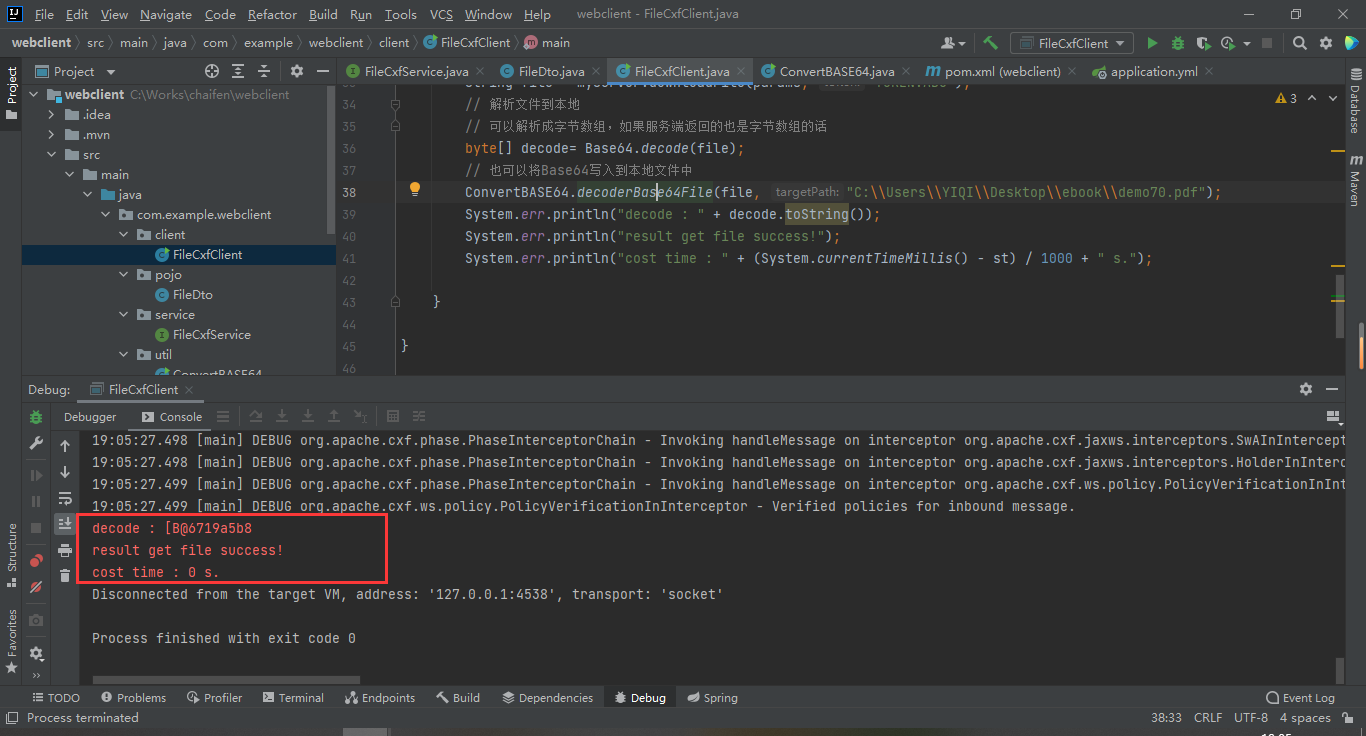Click the intention light bulb on line 38
Viewport: 1366px width, 736px height.
pyautogui.click(x=415, y=189)
